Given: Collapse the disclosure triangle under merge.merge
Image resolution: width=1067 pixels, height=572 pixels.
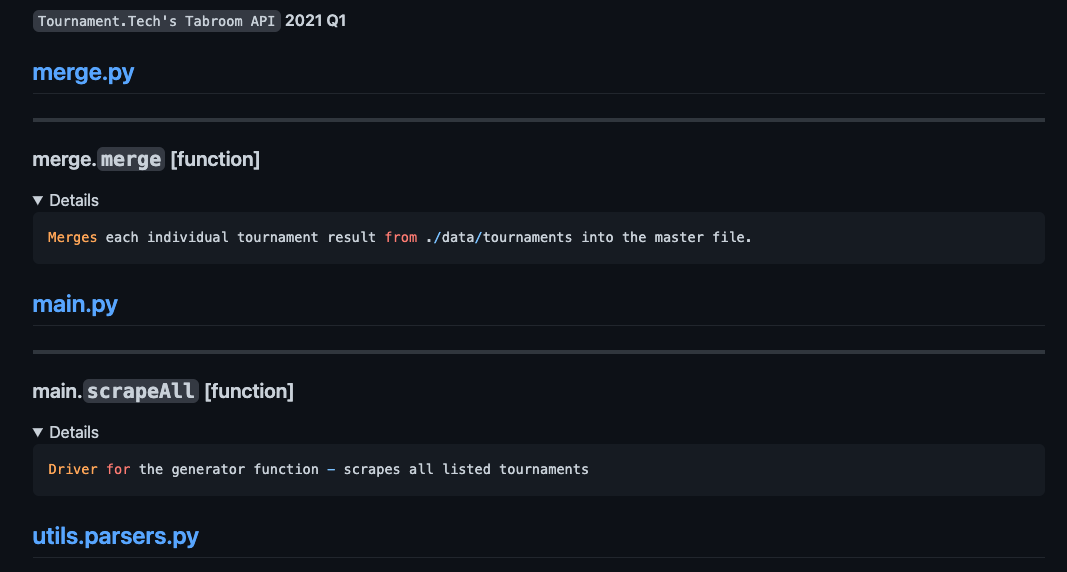Looking at the screenshot, I should 38,201.
